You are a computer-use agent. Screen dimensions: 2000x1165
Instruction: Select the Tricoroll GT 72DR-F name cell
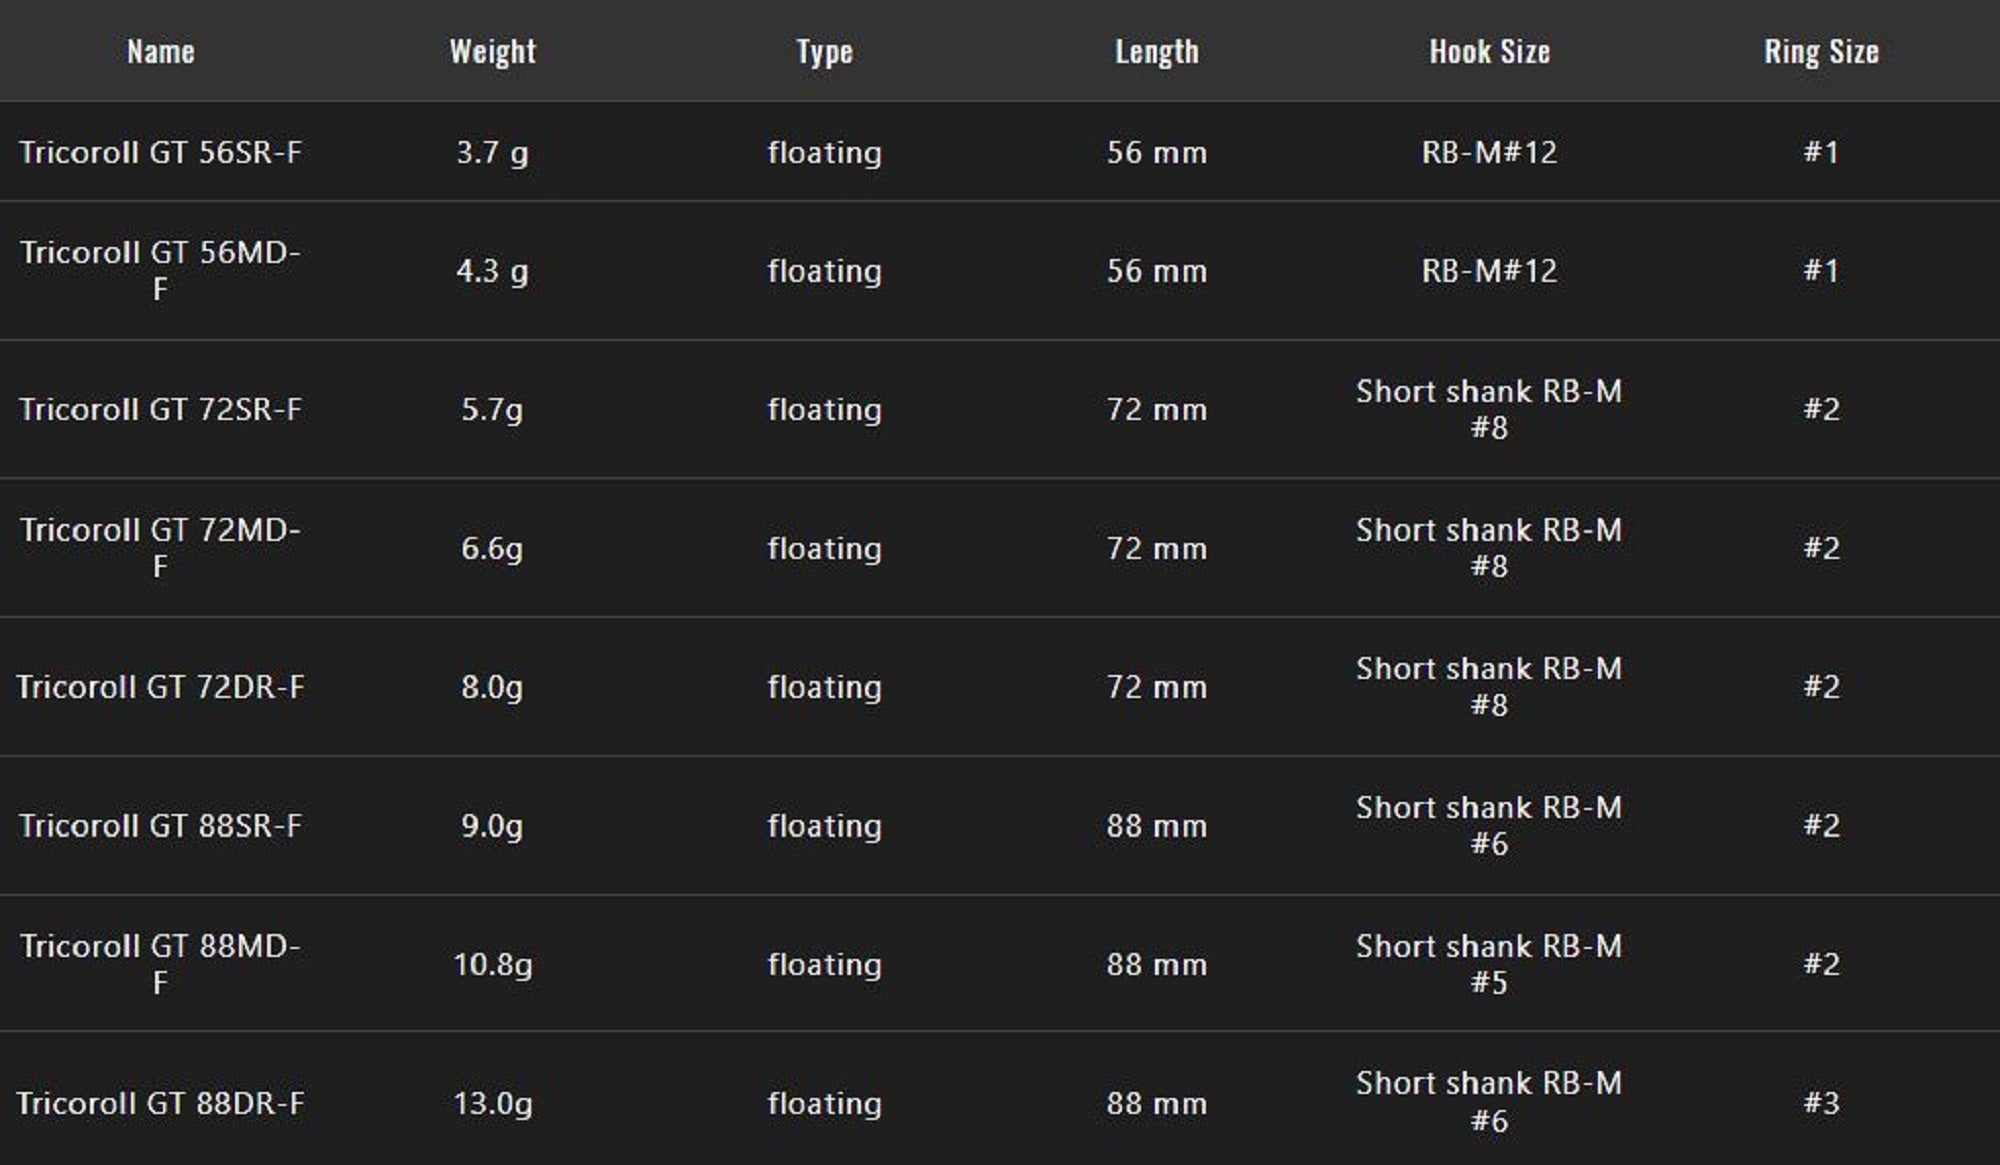(160, 687)
